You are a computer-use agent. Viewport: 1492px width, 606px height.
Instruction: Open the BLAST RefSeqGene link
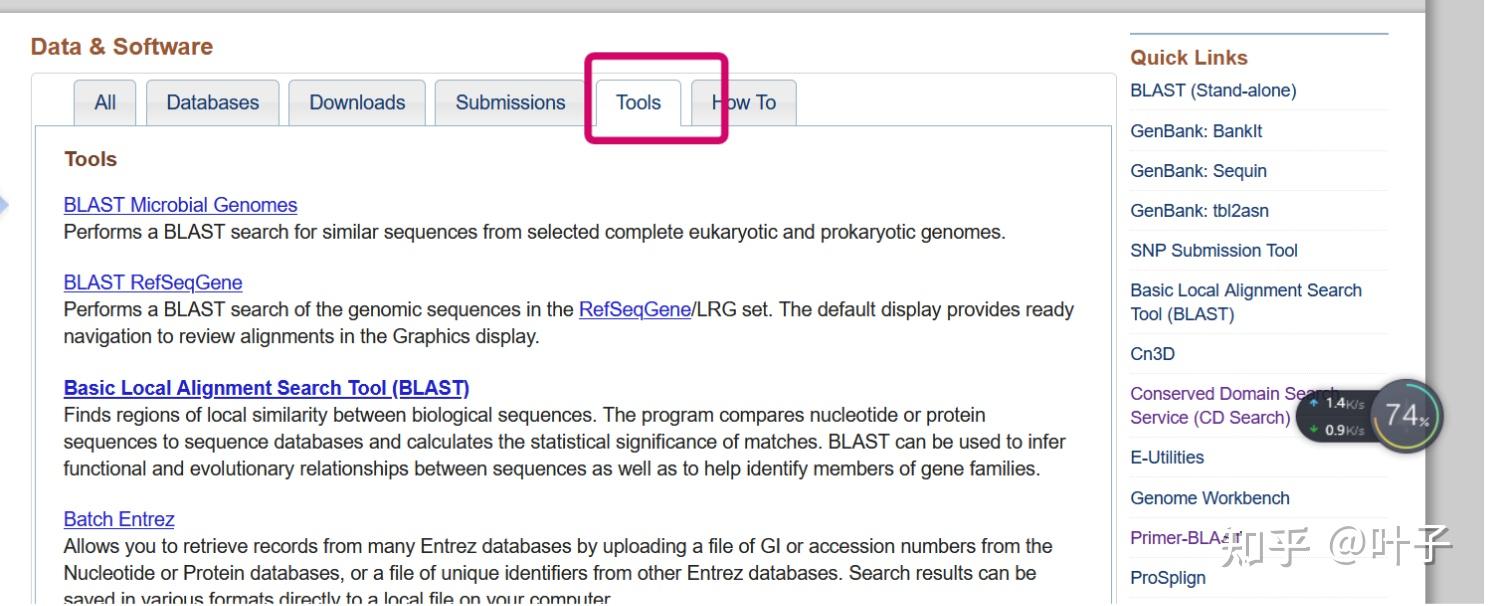pyautogui.click(x=153, y=283)
